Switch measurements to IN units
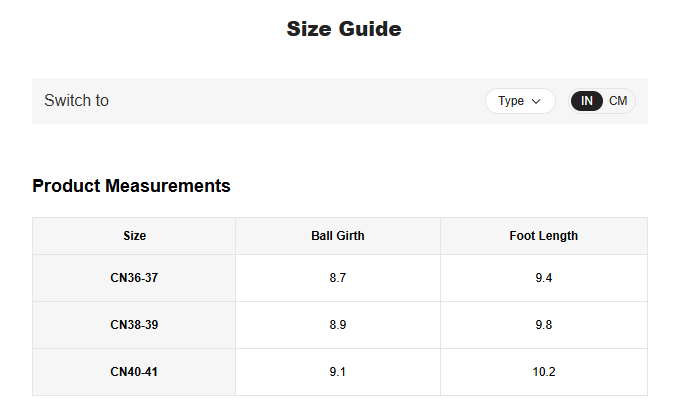 [587, 101]
